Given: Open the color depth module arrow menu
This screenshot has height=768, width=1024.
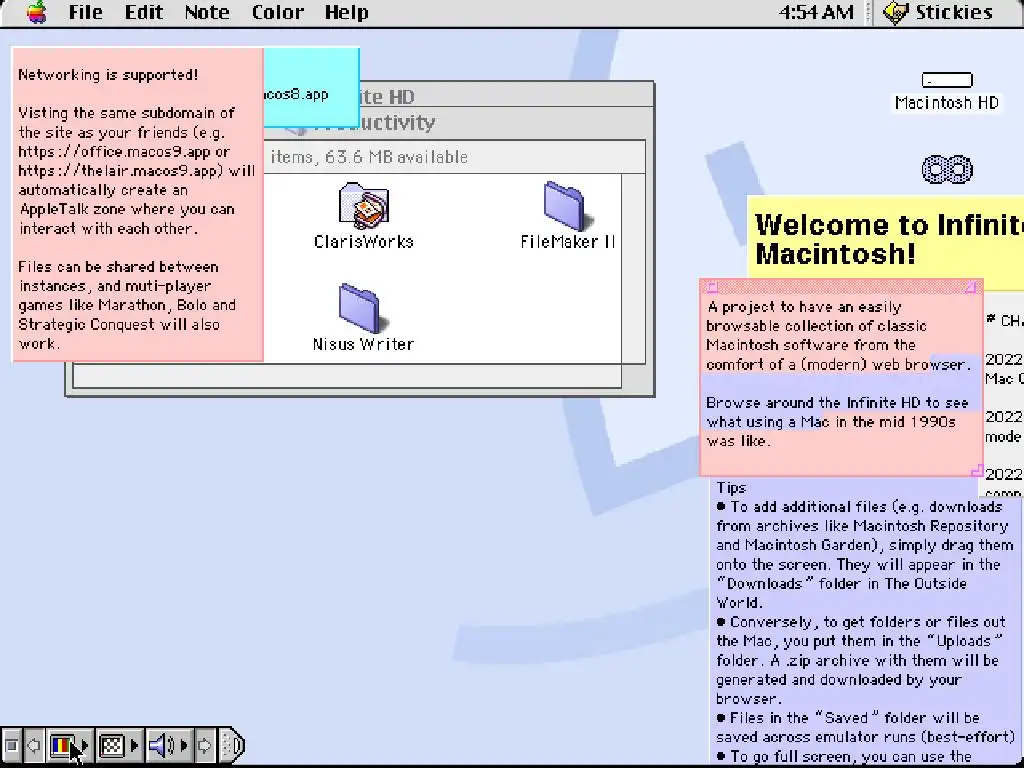Looking at the screenshot, I should point(86,745).
